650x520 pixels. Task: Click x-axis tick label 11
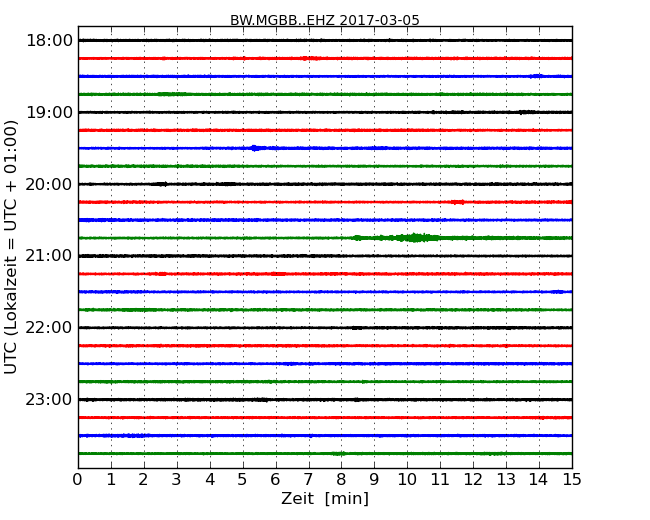440,480
